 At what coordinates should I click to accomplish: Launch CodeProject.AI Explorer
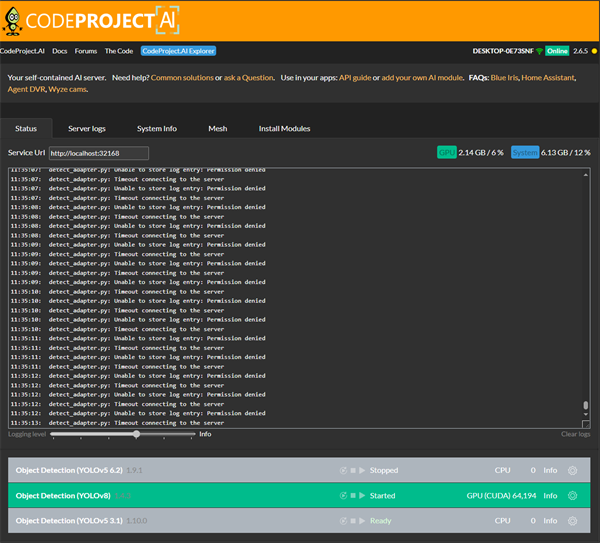coord(178,51)
